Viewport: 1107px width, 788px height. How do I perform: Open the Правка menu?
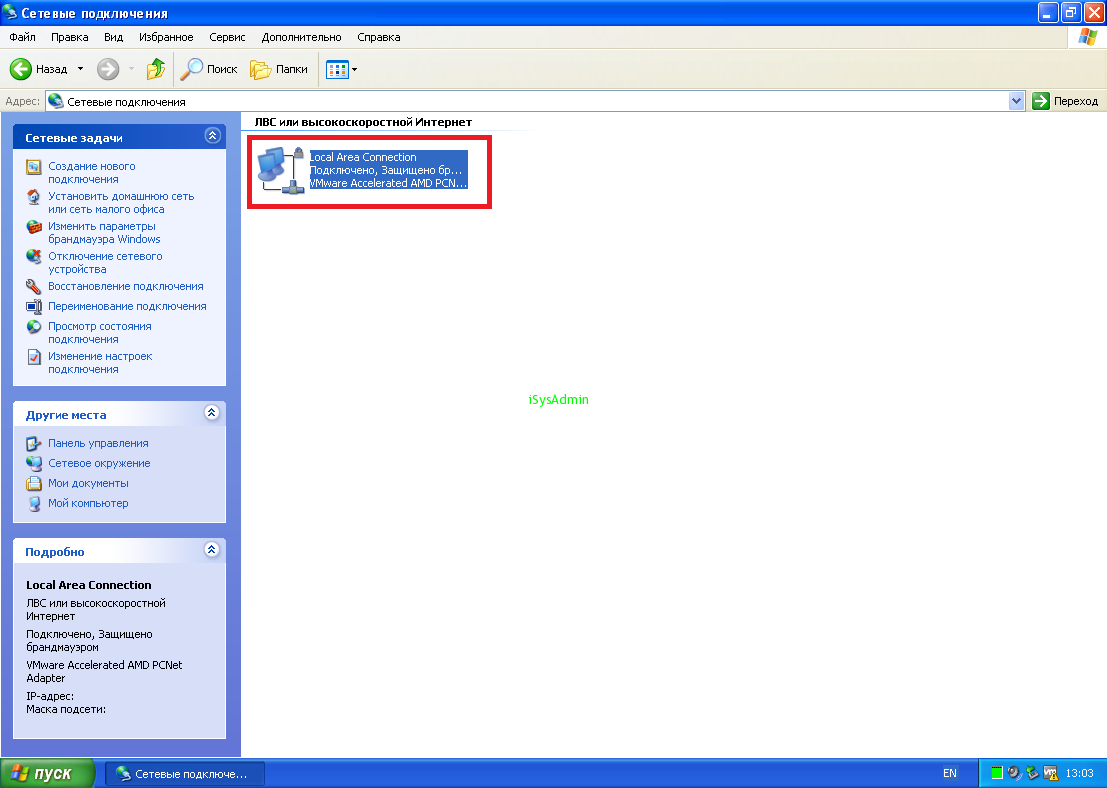(x=69, y=37)
